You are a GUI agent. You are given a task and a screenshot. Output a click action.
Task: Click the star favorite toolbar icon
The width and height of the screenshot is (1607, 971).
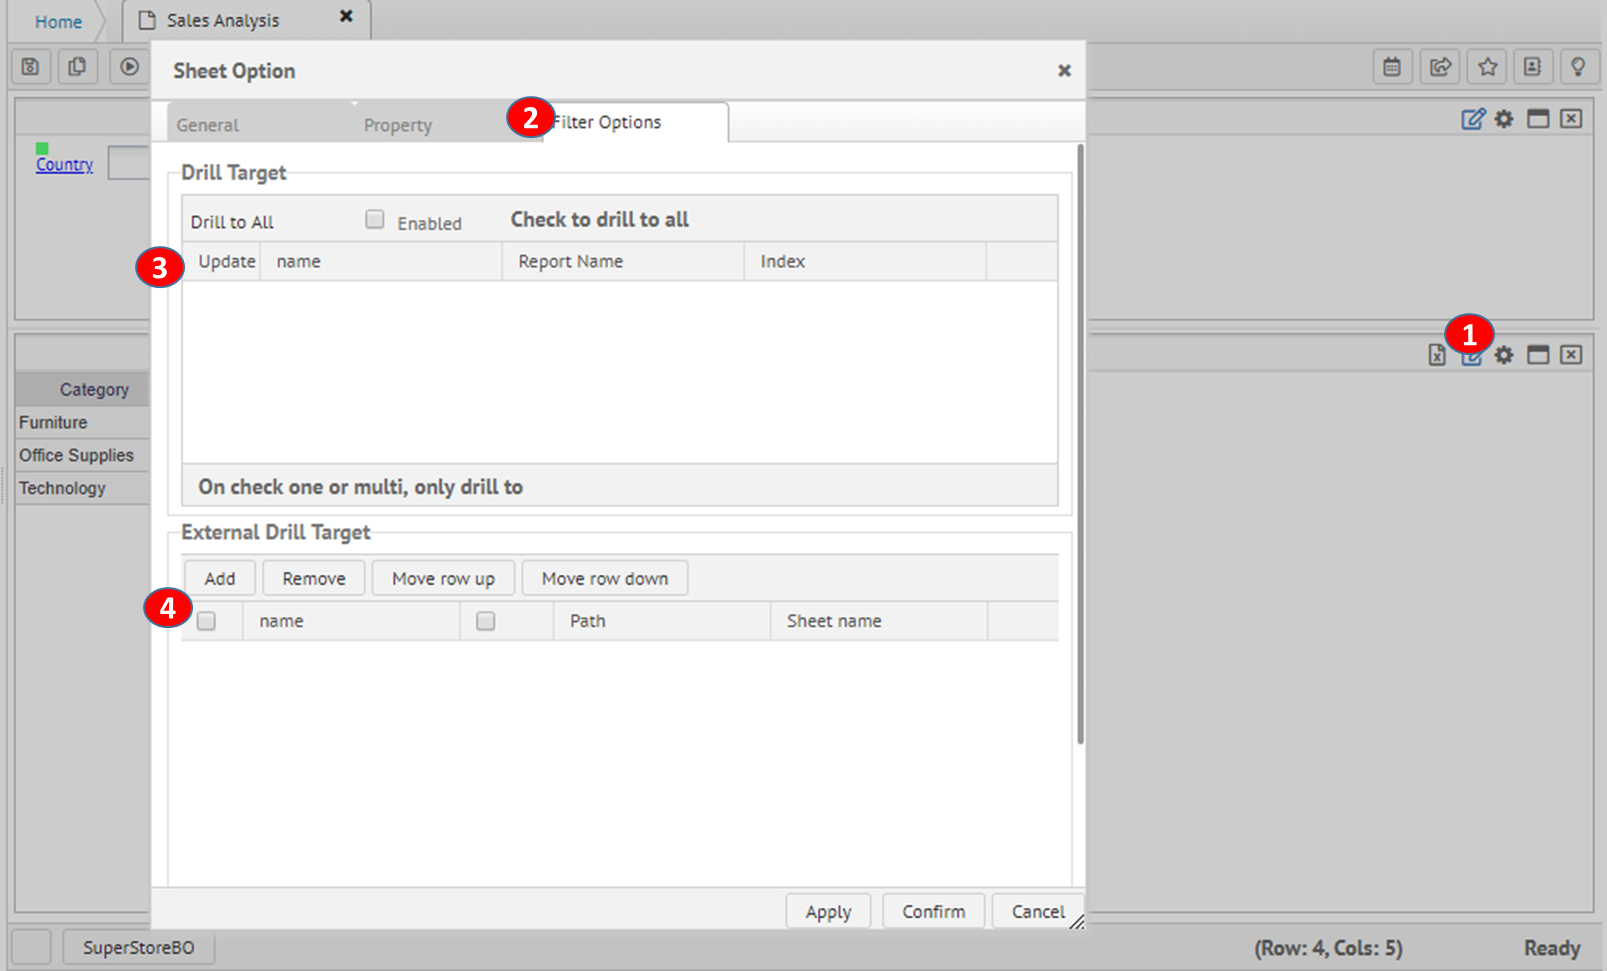click(x=1487, y=67)
